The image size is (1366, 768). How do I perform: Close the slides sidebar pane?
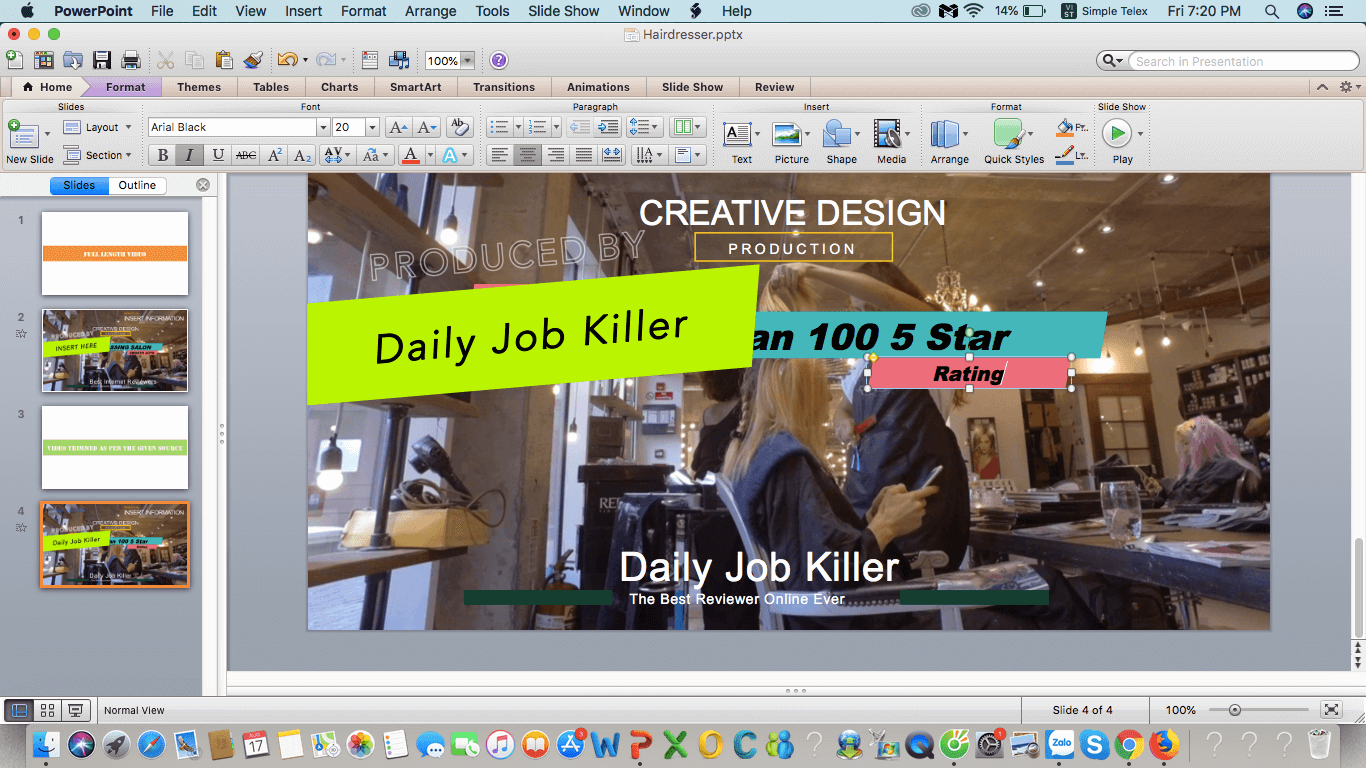[x=203, y=185]
